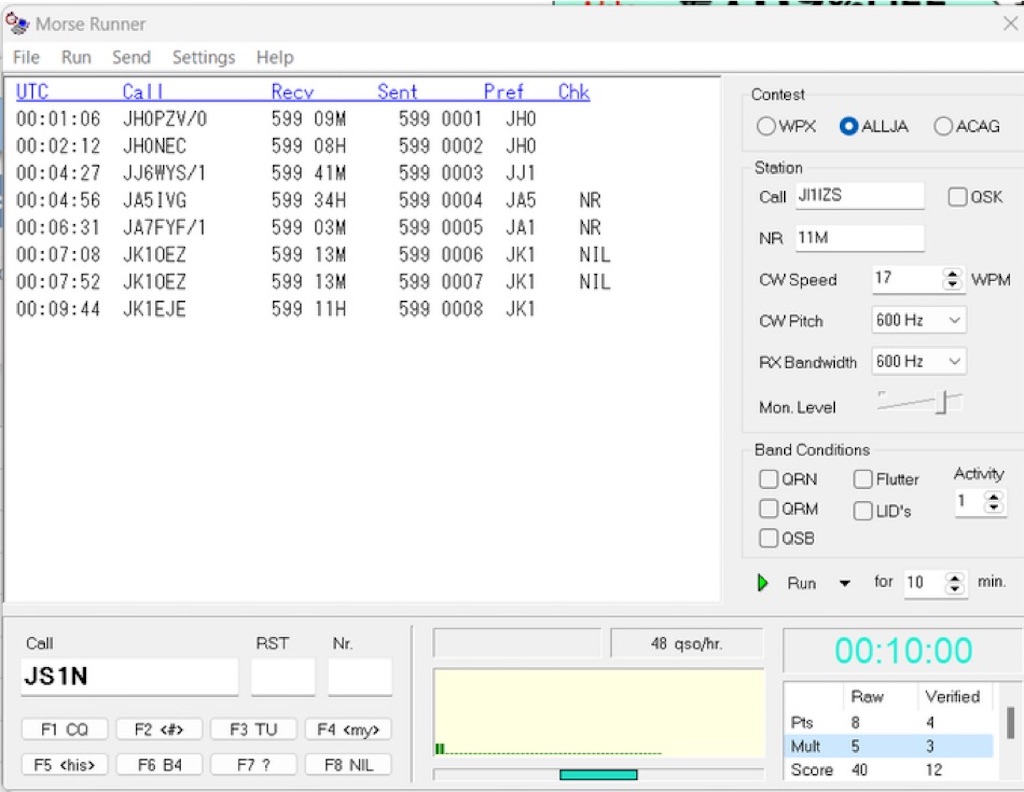
Task: Click the Mult row in score table
Action: pos(888,746)
